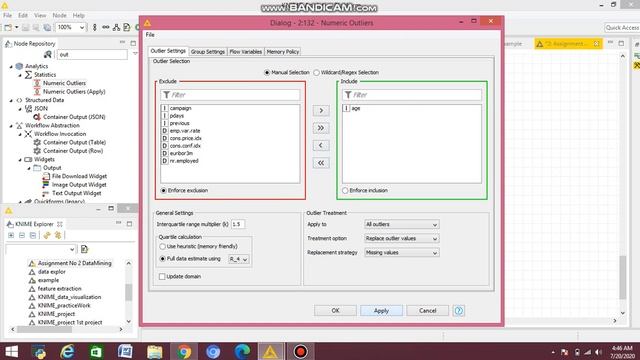Click the Numeric Outliers node icon

pyautogui.click(x=37, y=83)
